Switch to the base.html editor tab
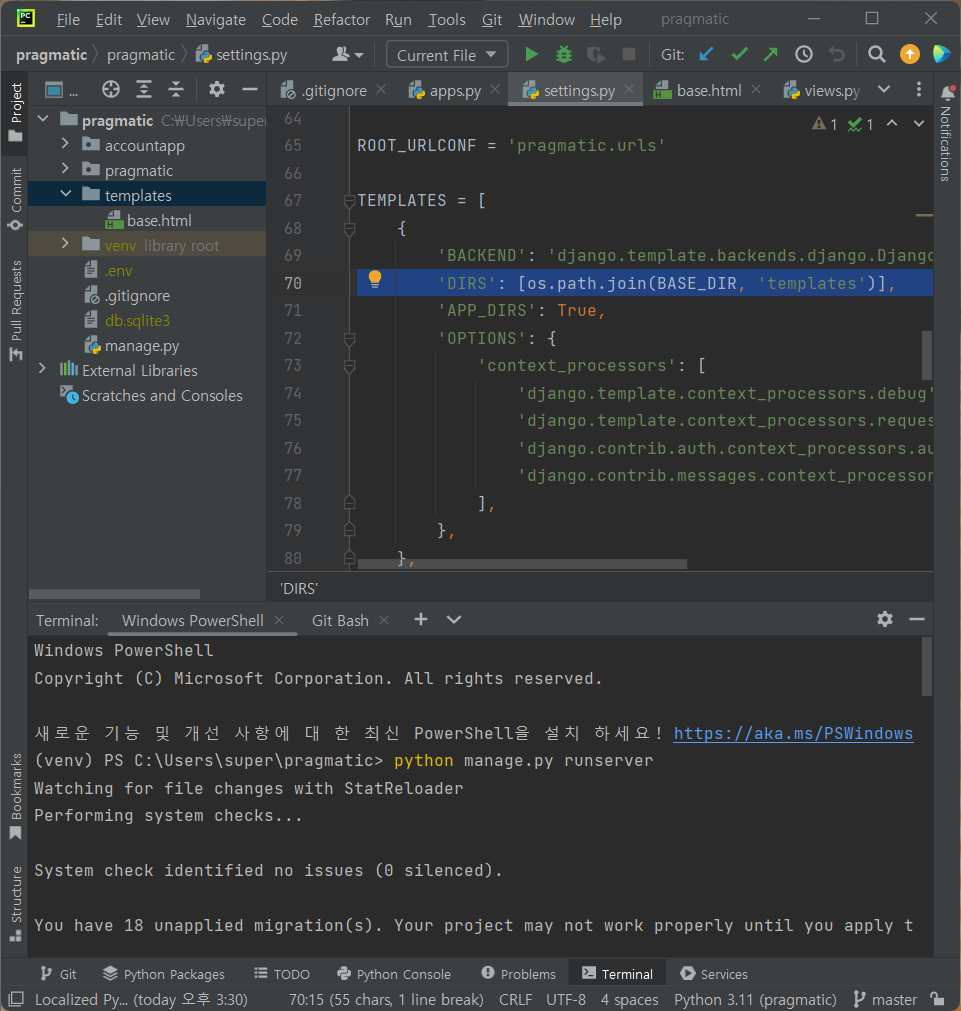 tap(708, 90)
